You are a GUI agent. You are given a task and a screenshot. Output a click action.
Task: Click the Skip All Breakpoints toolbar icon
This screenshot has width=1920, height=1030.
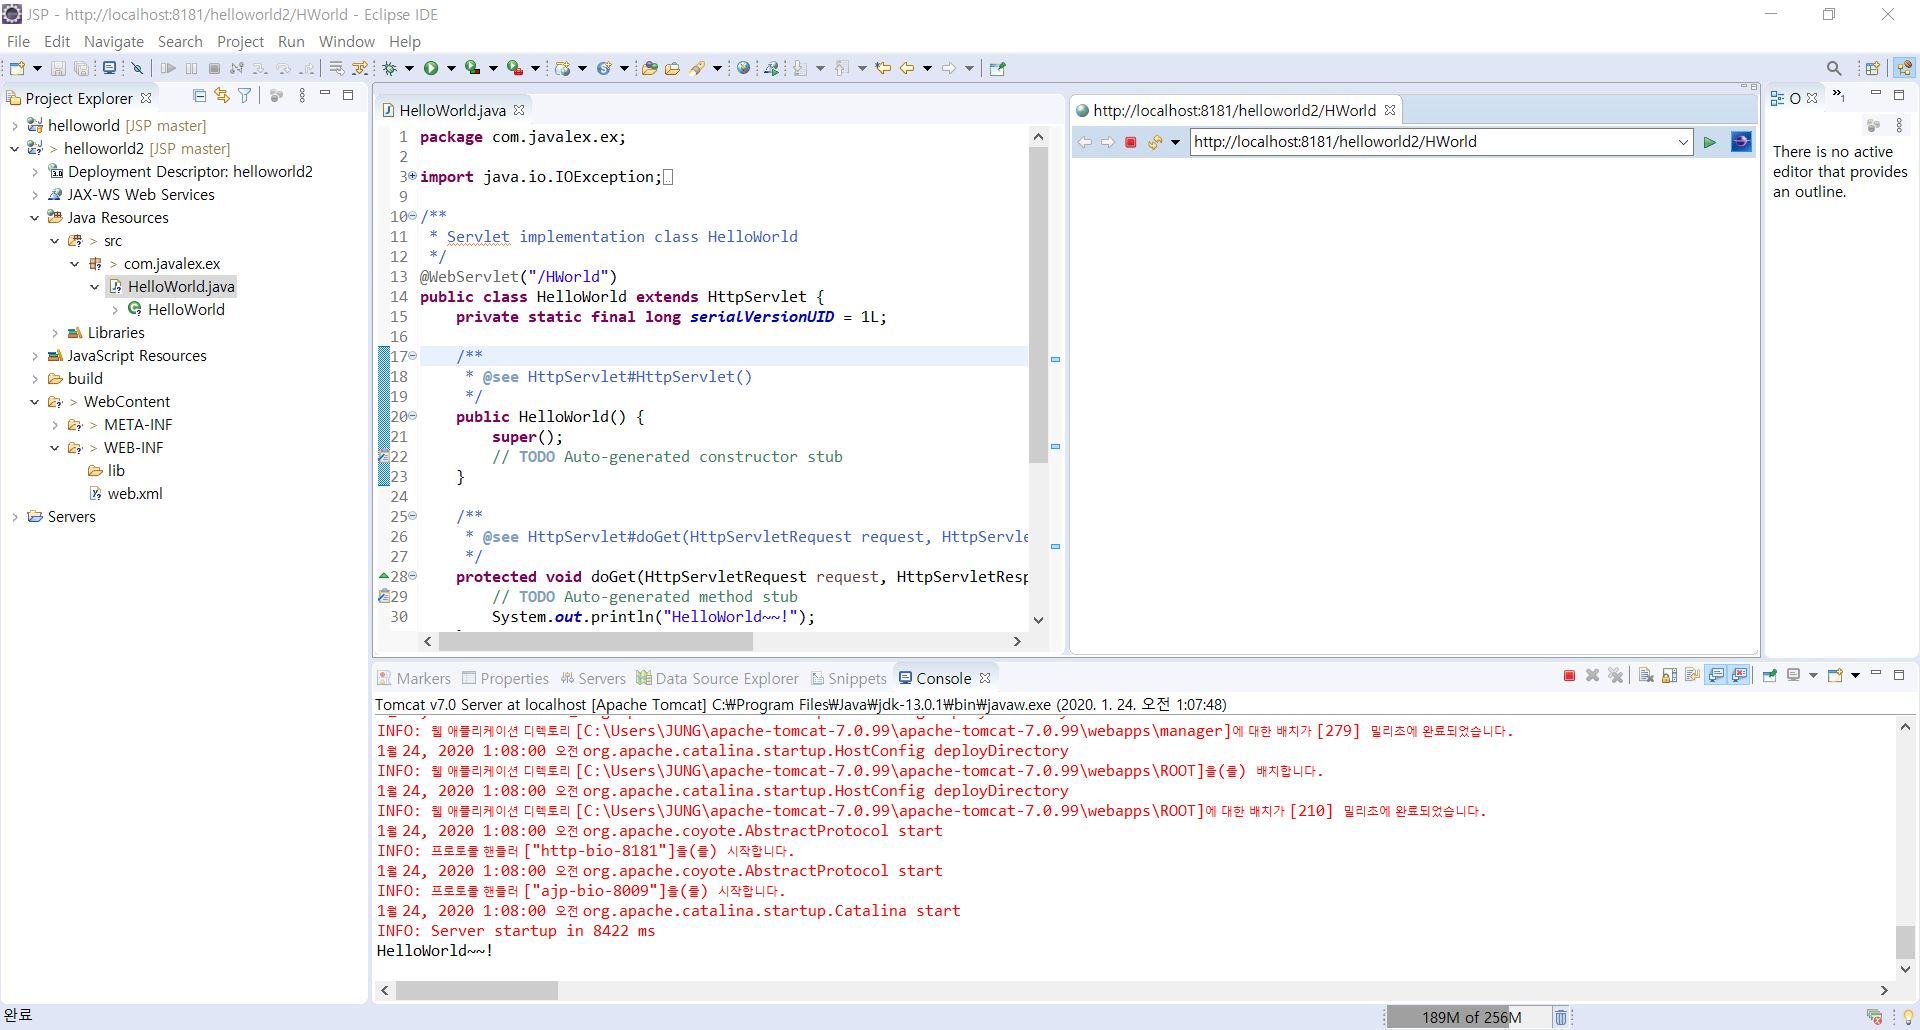[138, 68]
